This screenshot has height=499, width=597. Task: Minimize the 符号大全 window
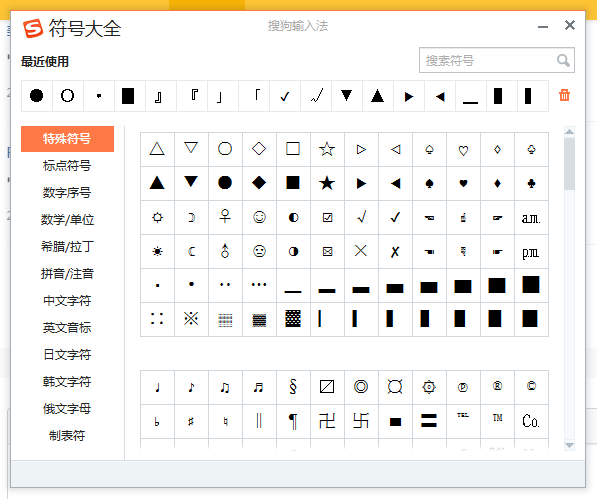point(543,26)
